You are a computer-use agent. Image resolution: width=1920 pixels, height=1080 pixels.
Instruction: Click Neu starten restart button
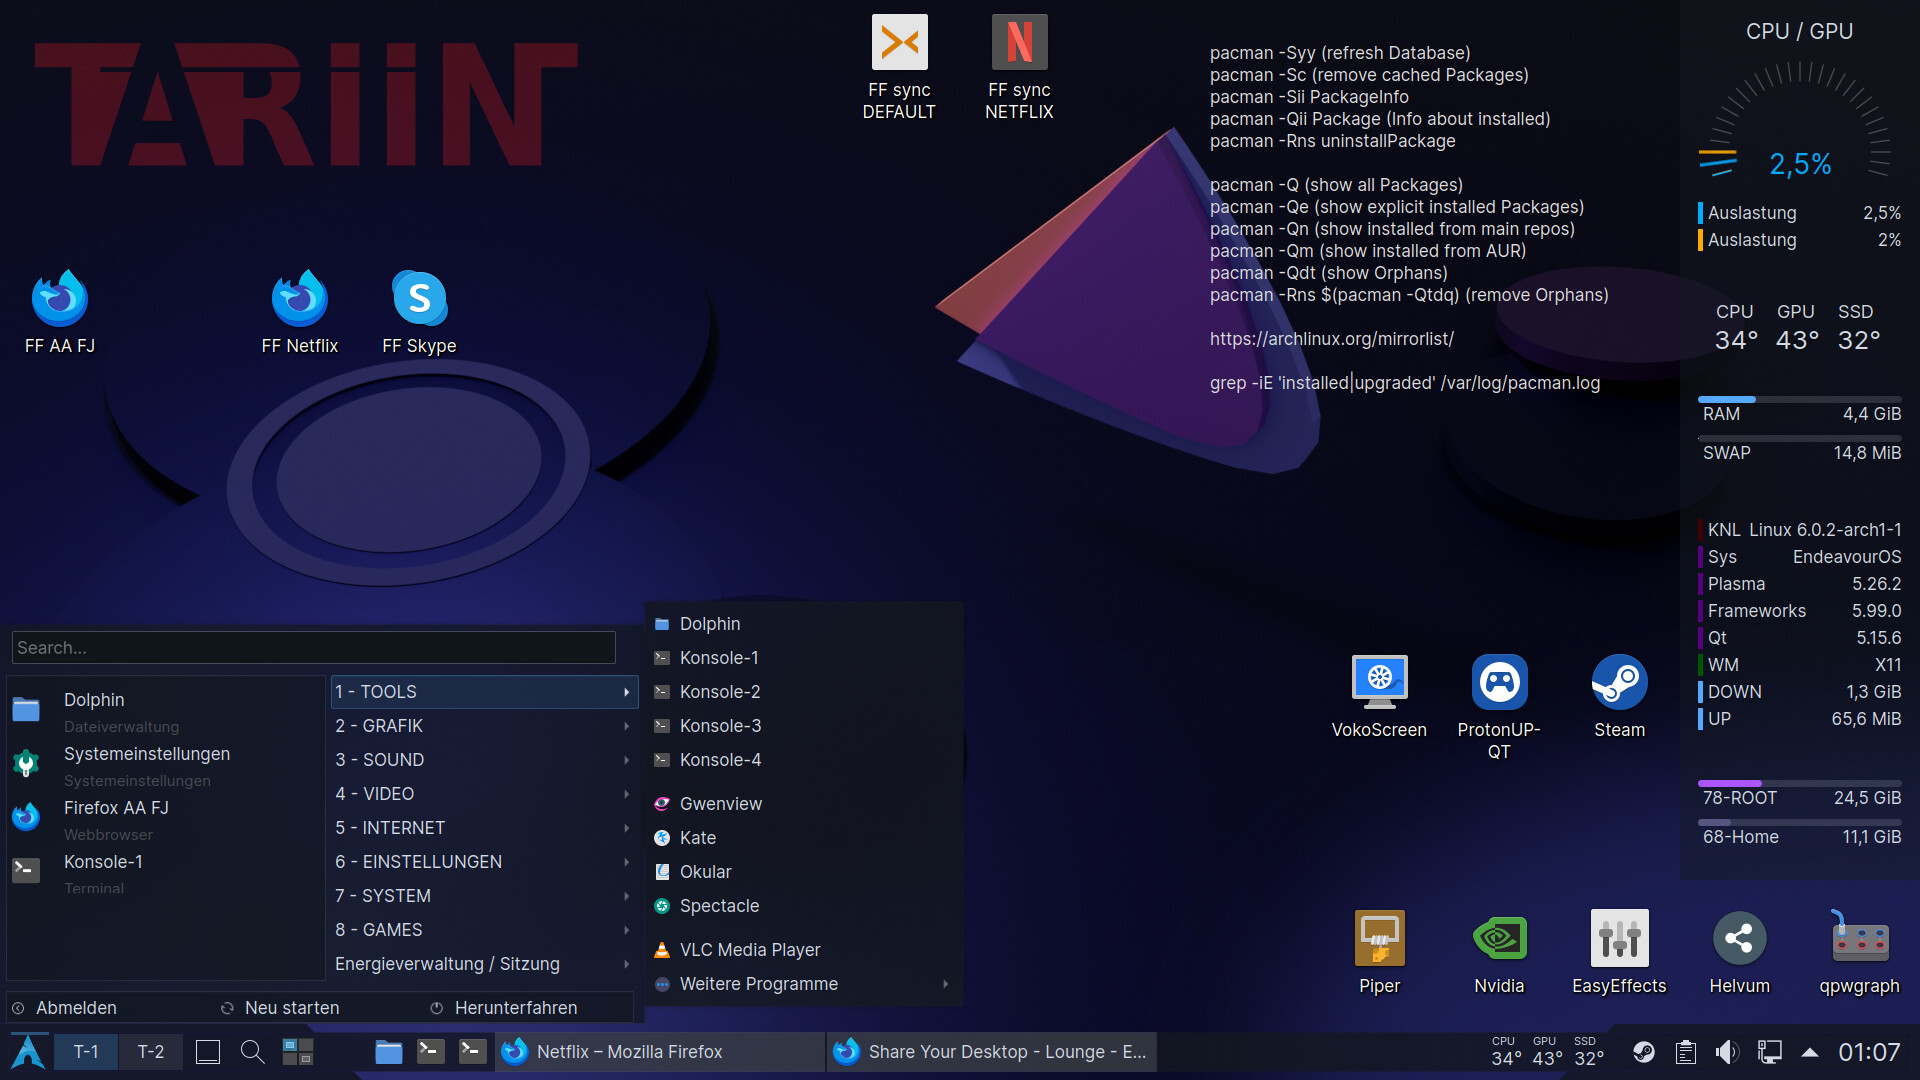281,1008
